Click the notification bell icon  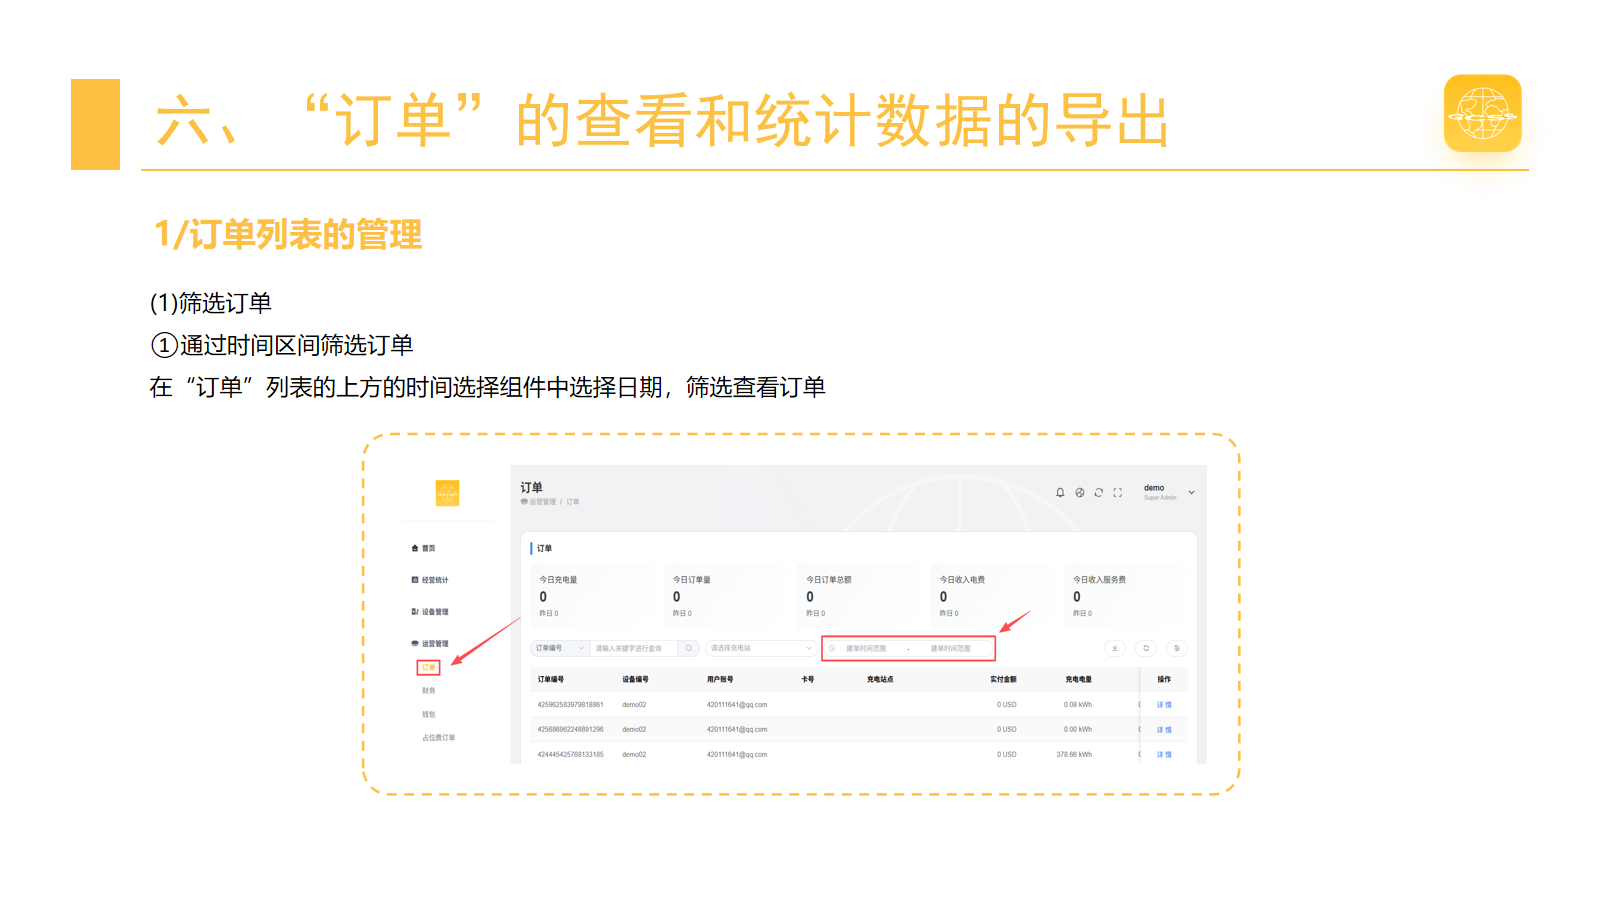(1060, 493)
